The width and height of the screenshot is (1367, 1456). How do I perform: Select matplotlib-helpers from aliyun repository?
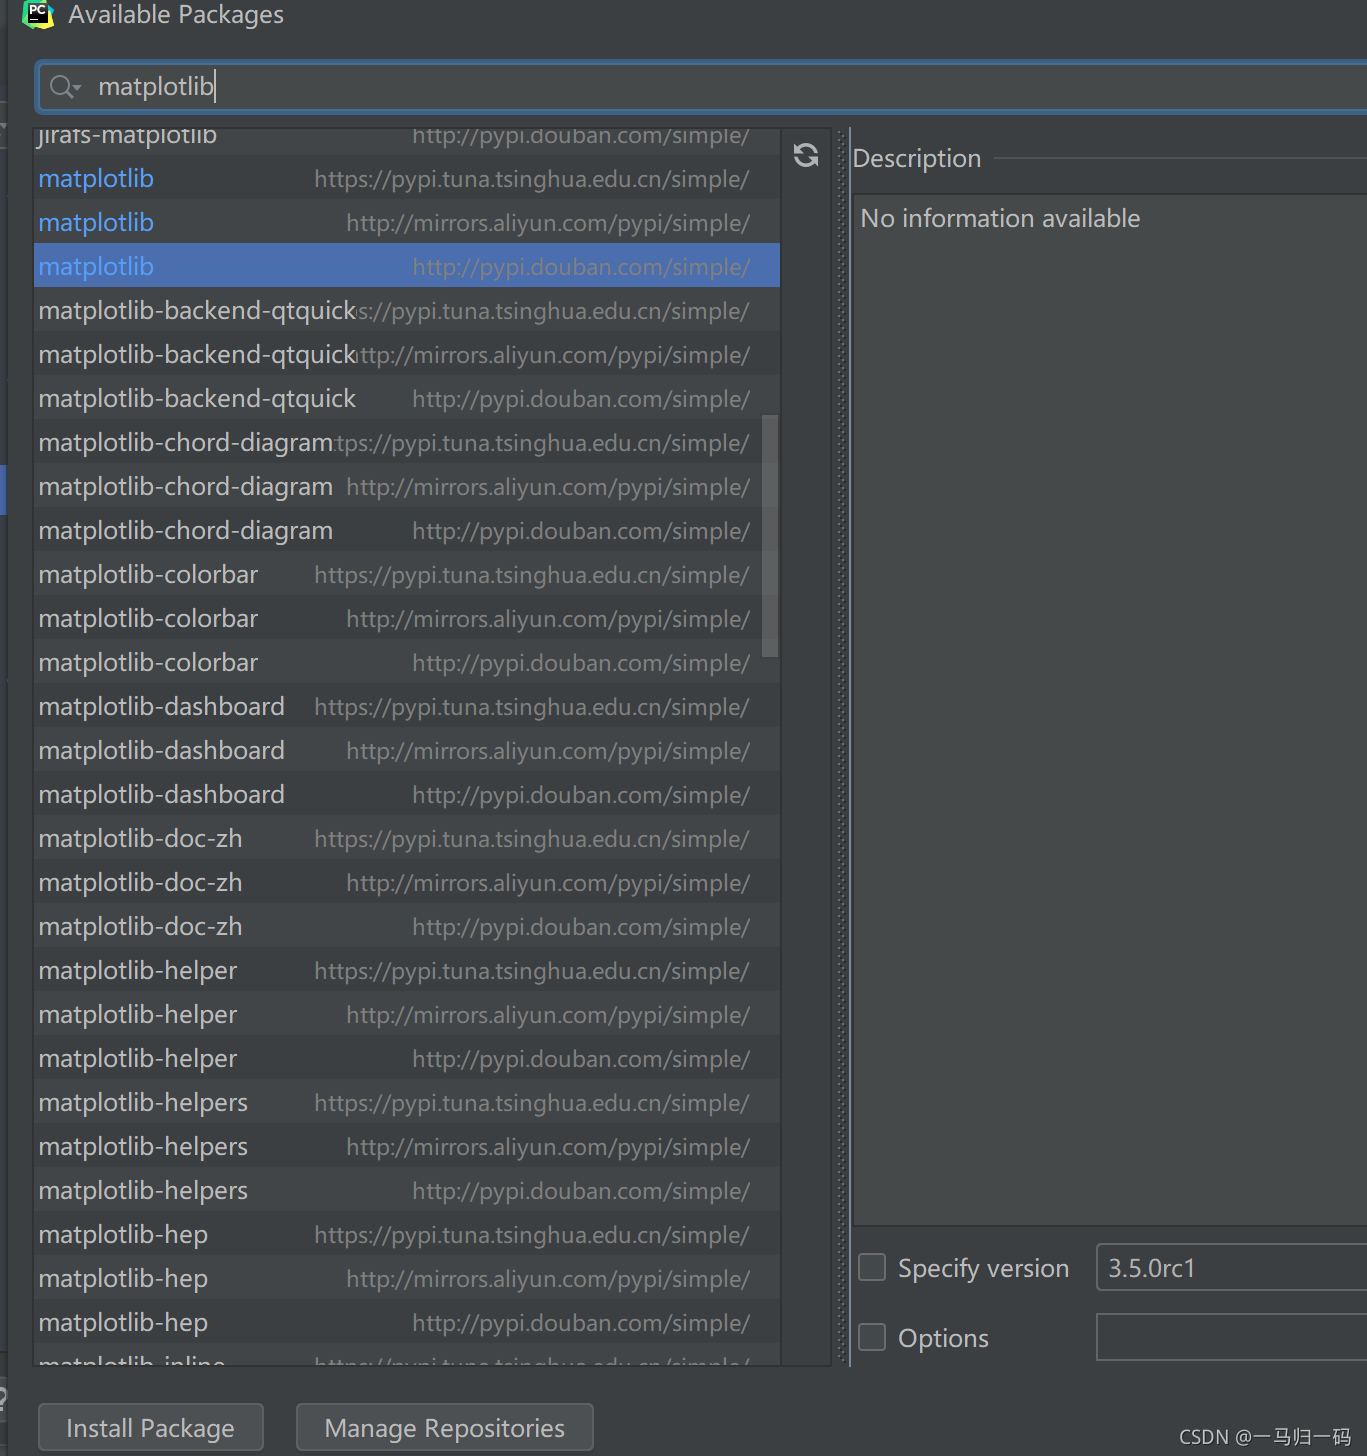tap(407, 1147)
